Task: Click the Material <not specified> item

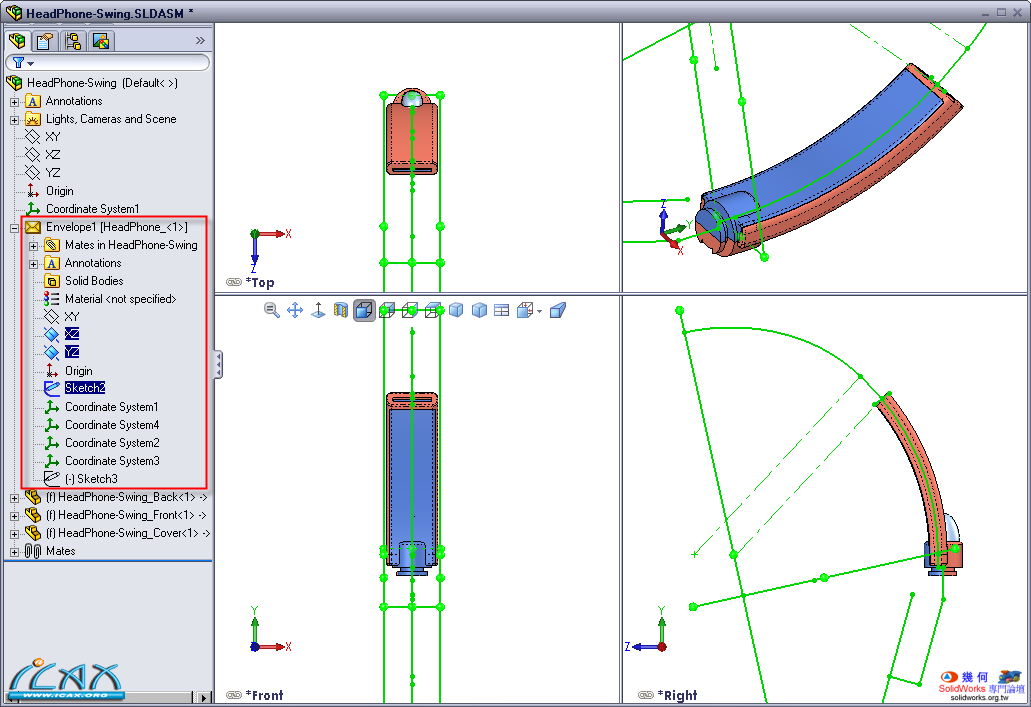Action: (x=120, y=299)
